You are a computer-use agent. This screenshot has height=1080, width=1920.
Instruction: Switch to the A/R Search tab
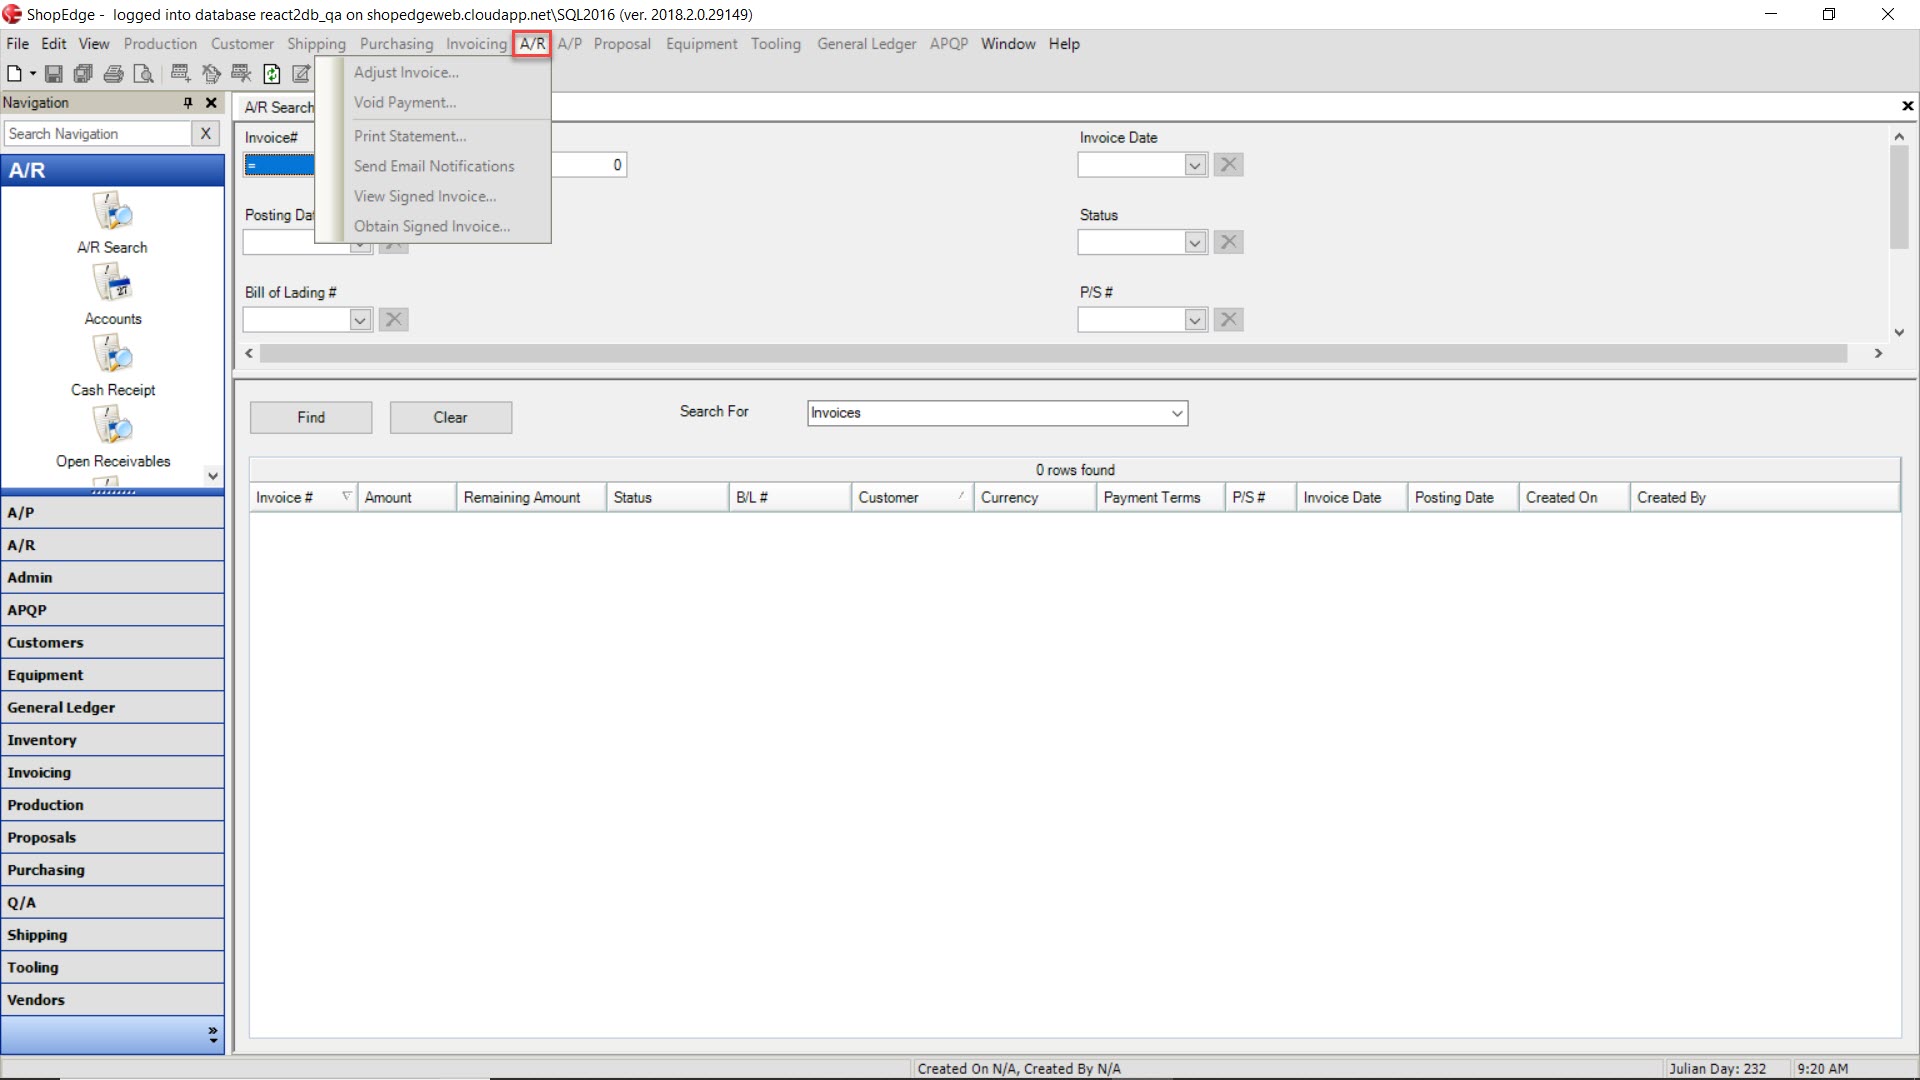[x=279, y=107]
